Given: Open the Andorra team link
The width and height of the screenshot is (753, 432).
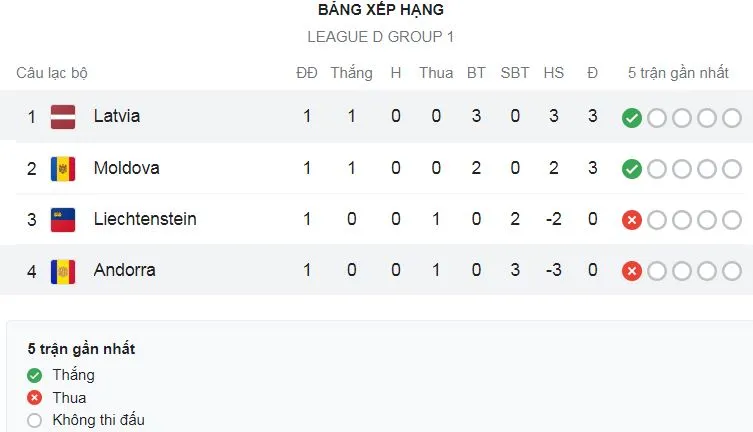Looking at the screenshot, I should [125, 270].
